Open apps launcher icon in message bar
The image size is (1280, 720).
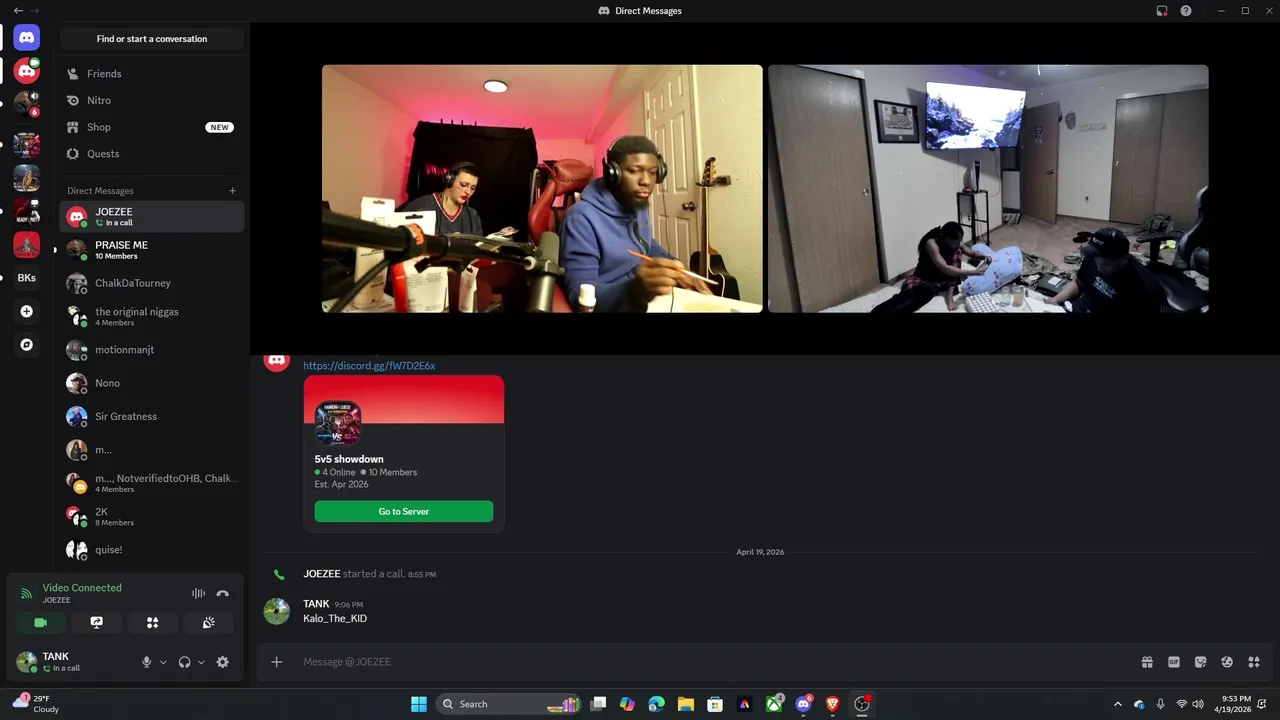pyautogui.click(x=1254, y=662)
